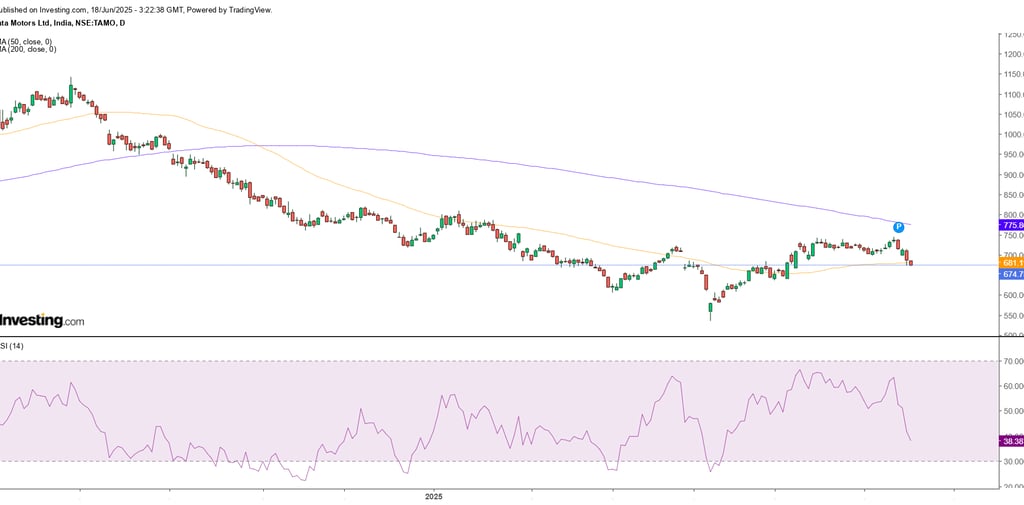
Task: Click the orange 681.1 price tag
Action: tap(1012, 263)
